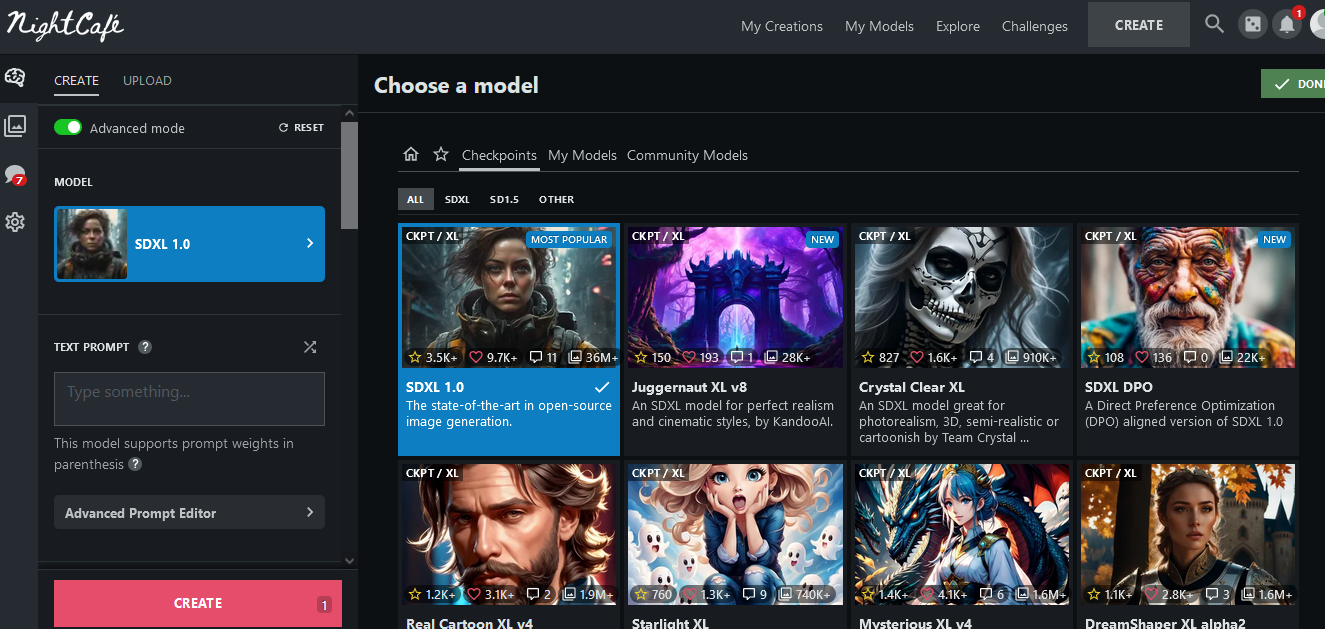This screenshot has width=1325, height=629.
Task: Toggle Advanced mode switch off
Action: (68, 127)
